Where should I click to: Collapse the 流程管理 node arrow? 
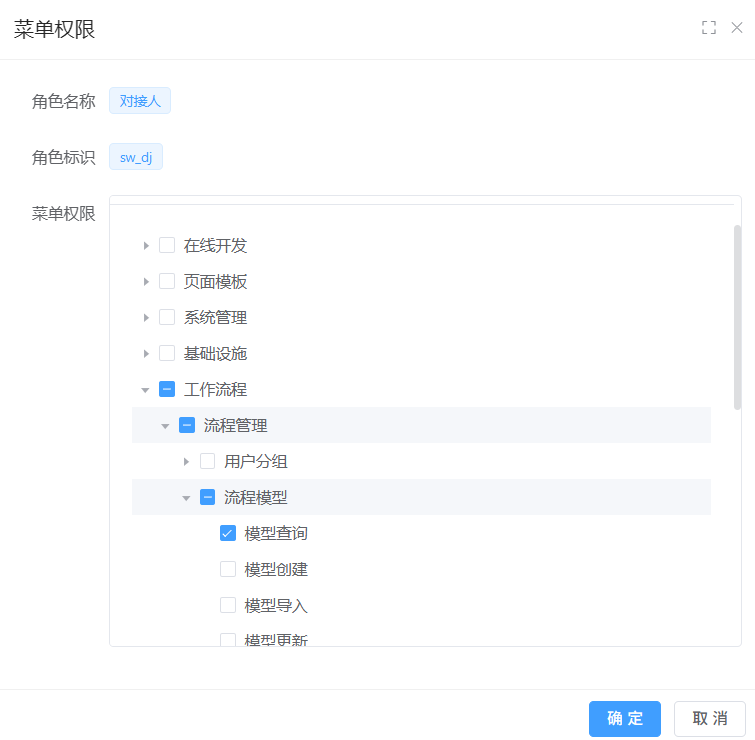tap(166, 426)
